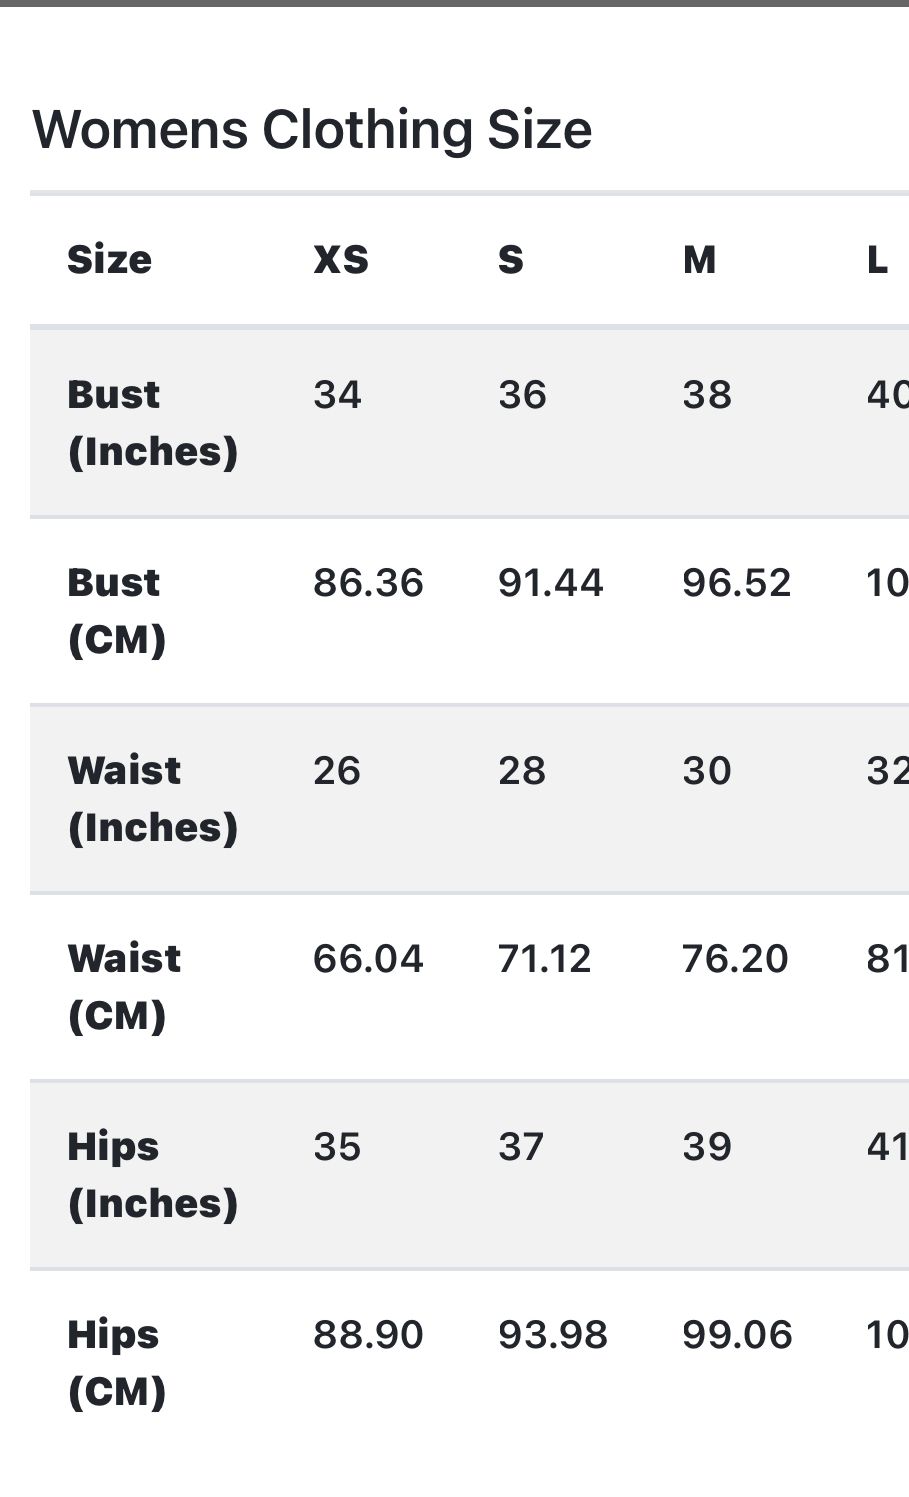Click the XS hips value 88.90
The height and width of the screenshot is (1497, 909).
point(368,1335)
